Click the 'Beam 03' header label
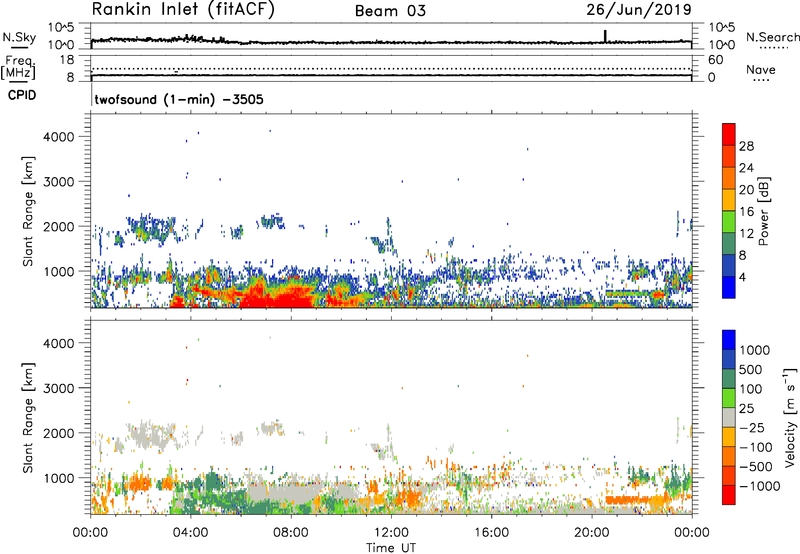 [x=390, y=11]
